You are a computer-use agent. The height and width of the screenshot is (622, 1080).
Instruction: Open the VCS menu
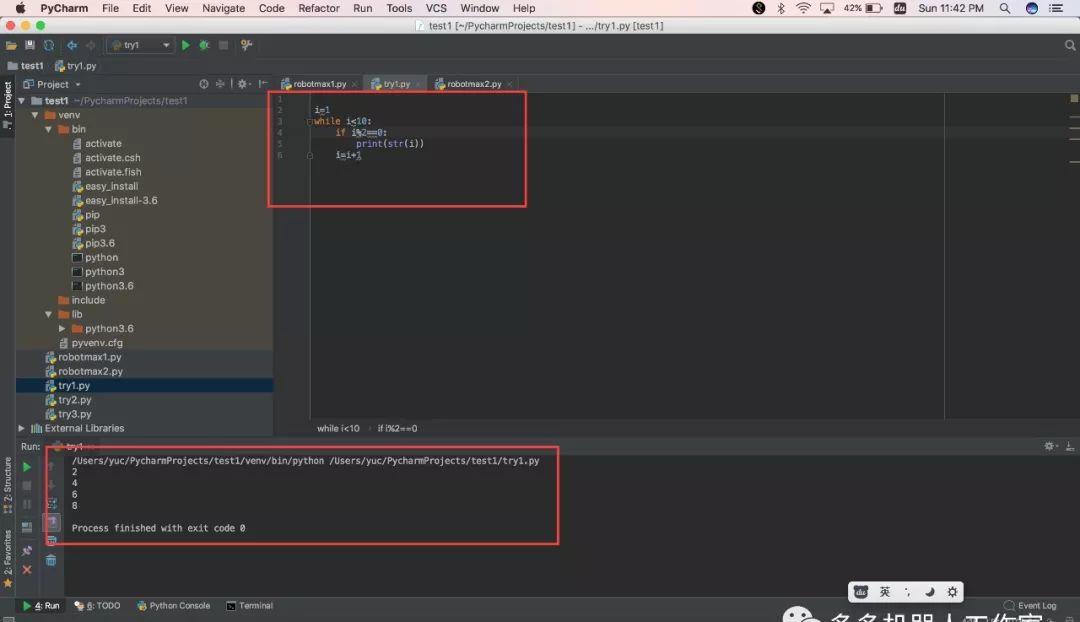coord(436,8)
